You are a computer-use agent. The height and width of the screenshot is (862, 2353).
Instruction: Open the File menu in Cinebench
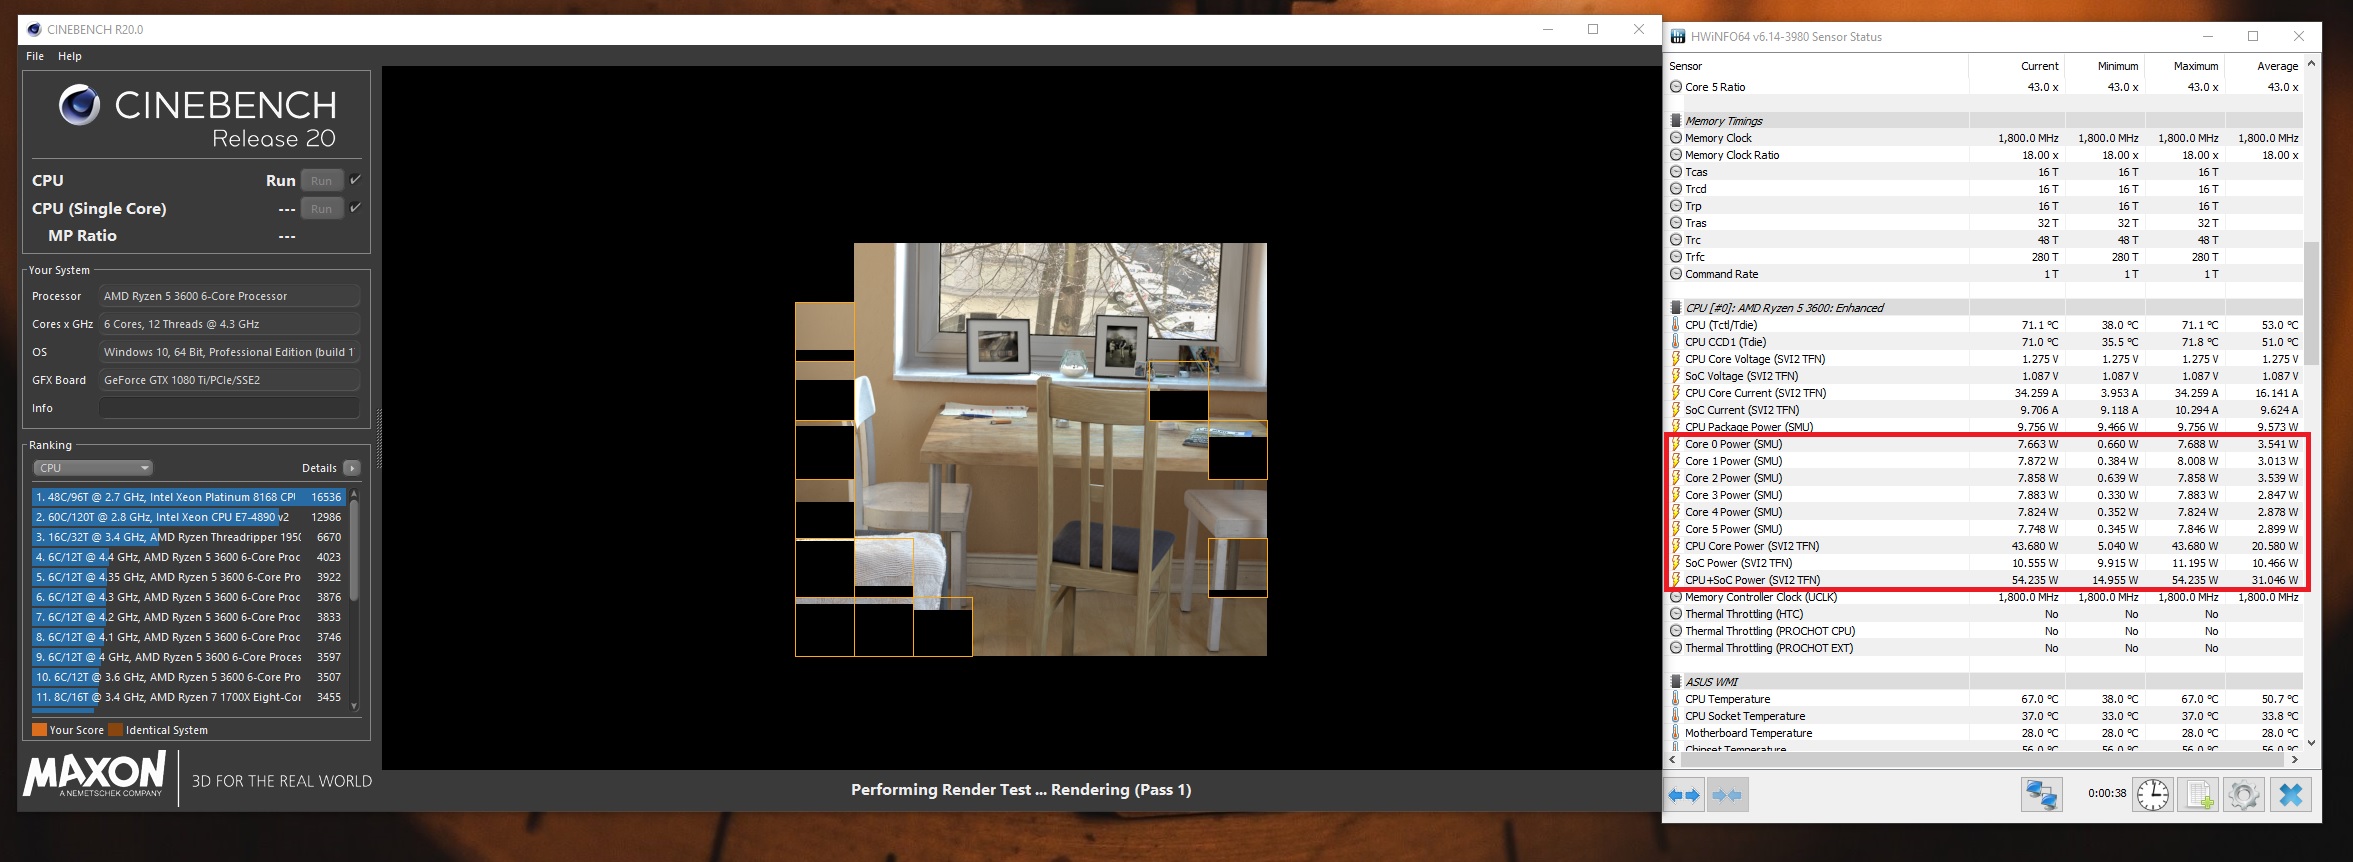35,56
